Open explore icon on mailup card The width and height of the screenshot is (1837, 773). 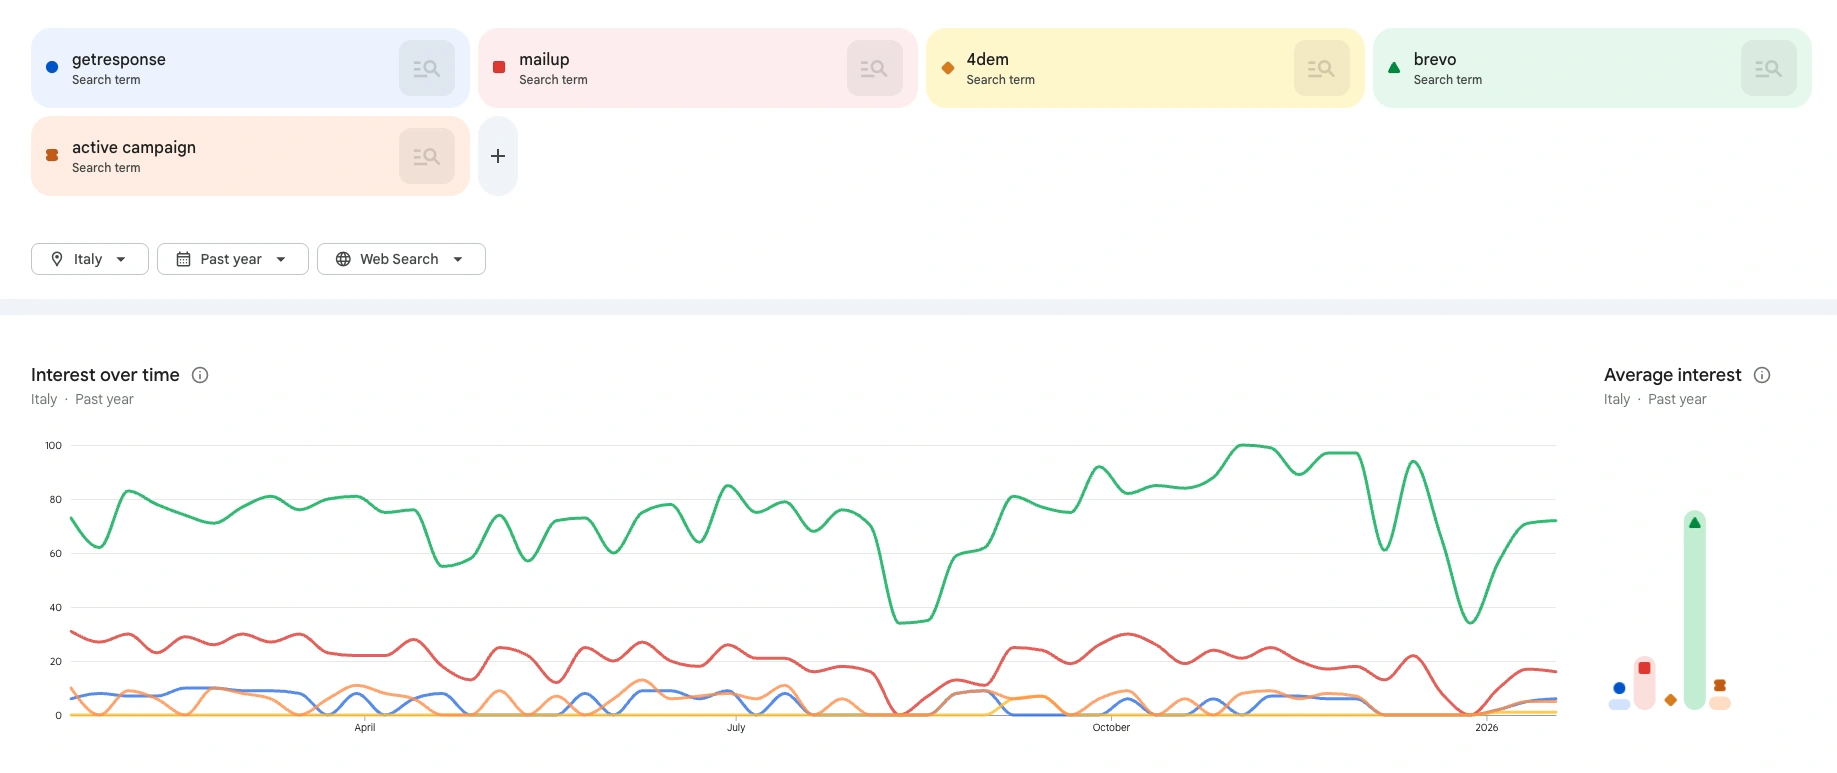pyautogui.click(x=874, y=68)
